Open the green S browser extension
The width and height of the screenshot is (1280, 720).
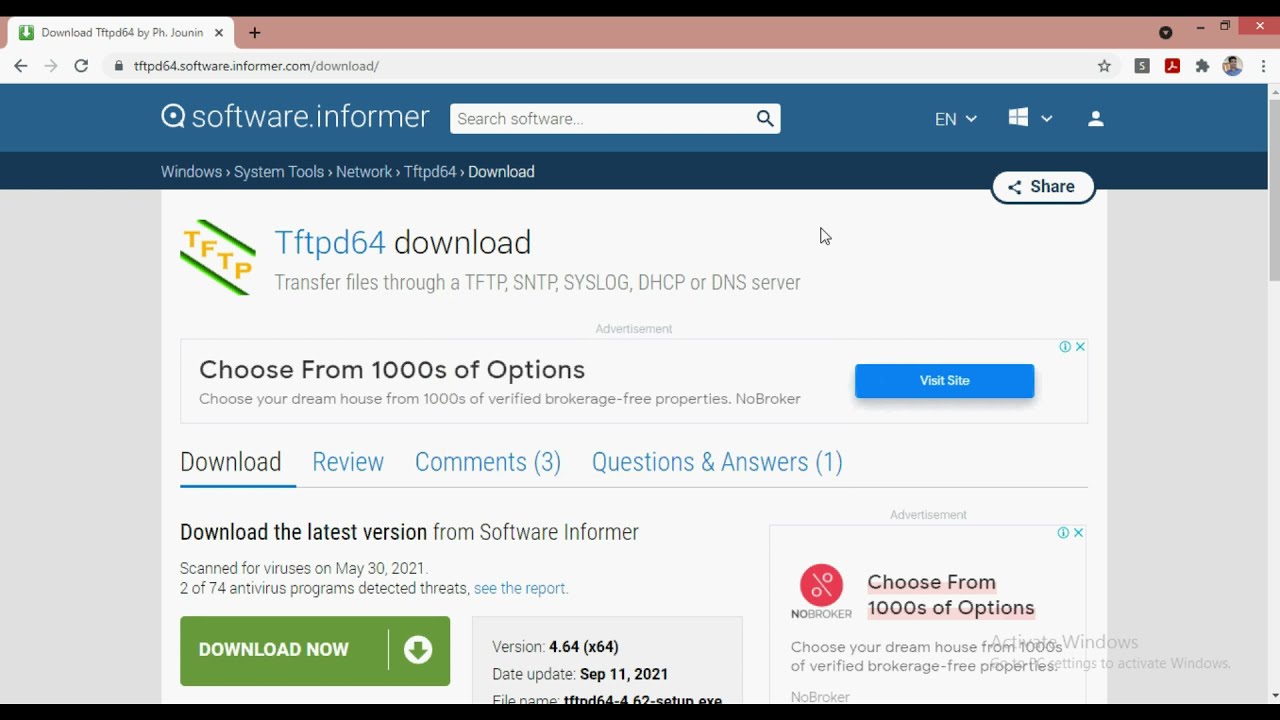coord(1142,66)
